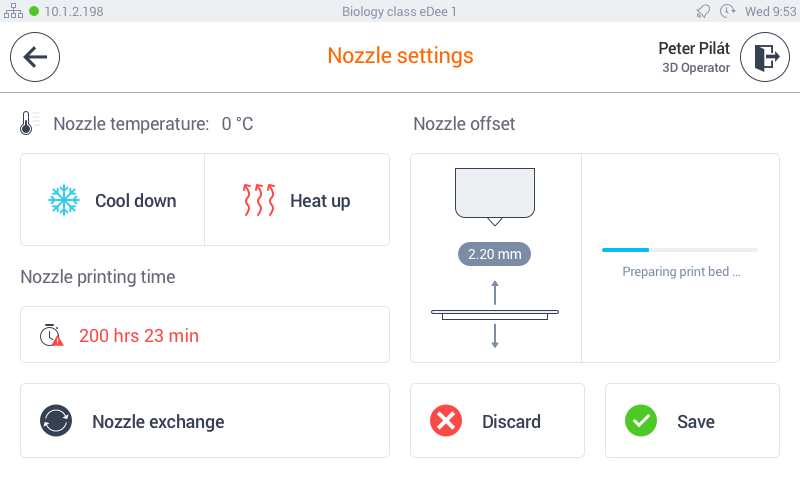Select the Cool down button
Viewport: 800px width, 480px height.
point(112,200)
